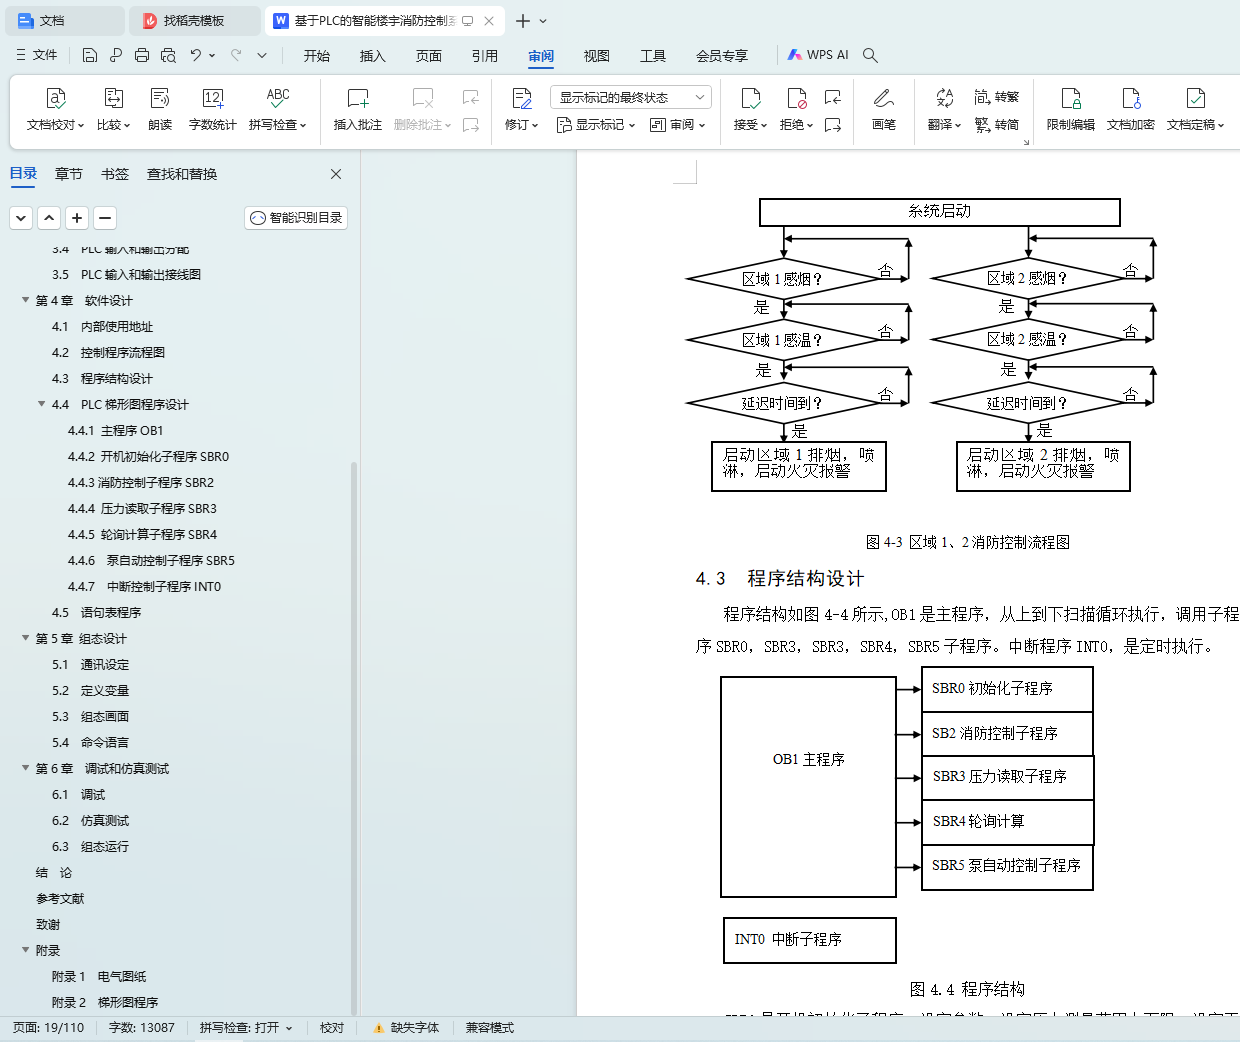Click 字数: 13087 in status bar
1240x1042 pixels.
(142, 1028)
